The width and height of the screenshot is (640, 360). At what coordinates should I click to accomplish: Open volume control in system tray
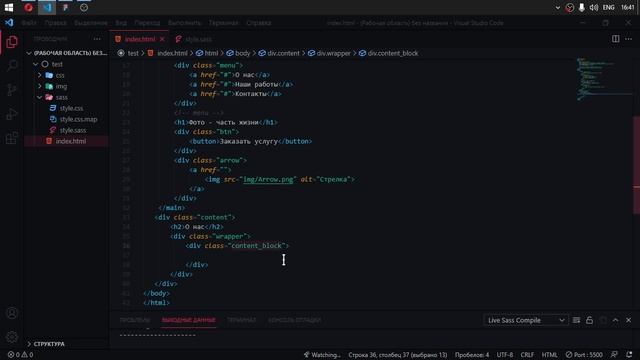tap(593, 7)
